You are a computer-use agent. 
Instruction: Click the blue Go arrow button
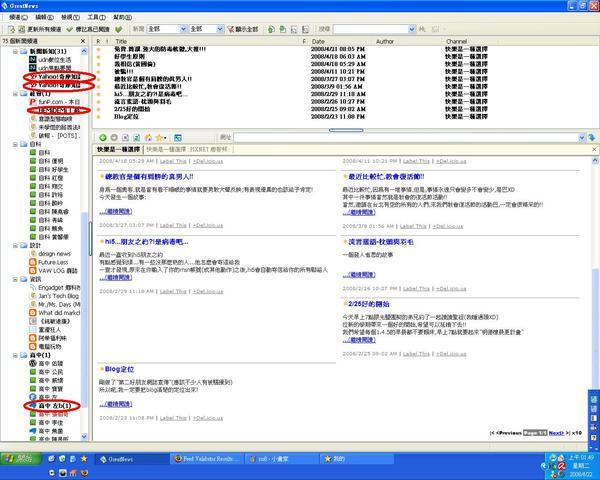[592, 137]
